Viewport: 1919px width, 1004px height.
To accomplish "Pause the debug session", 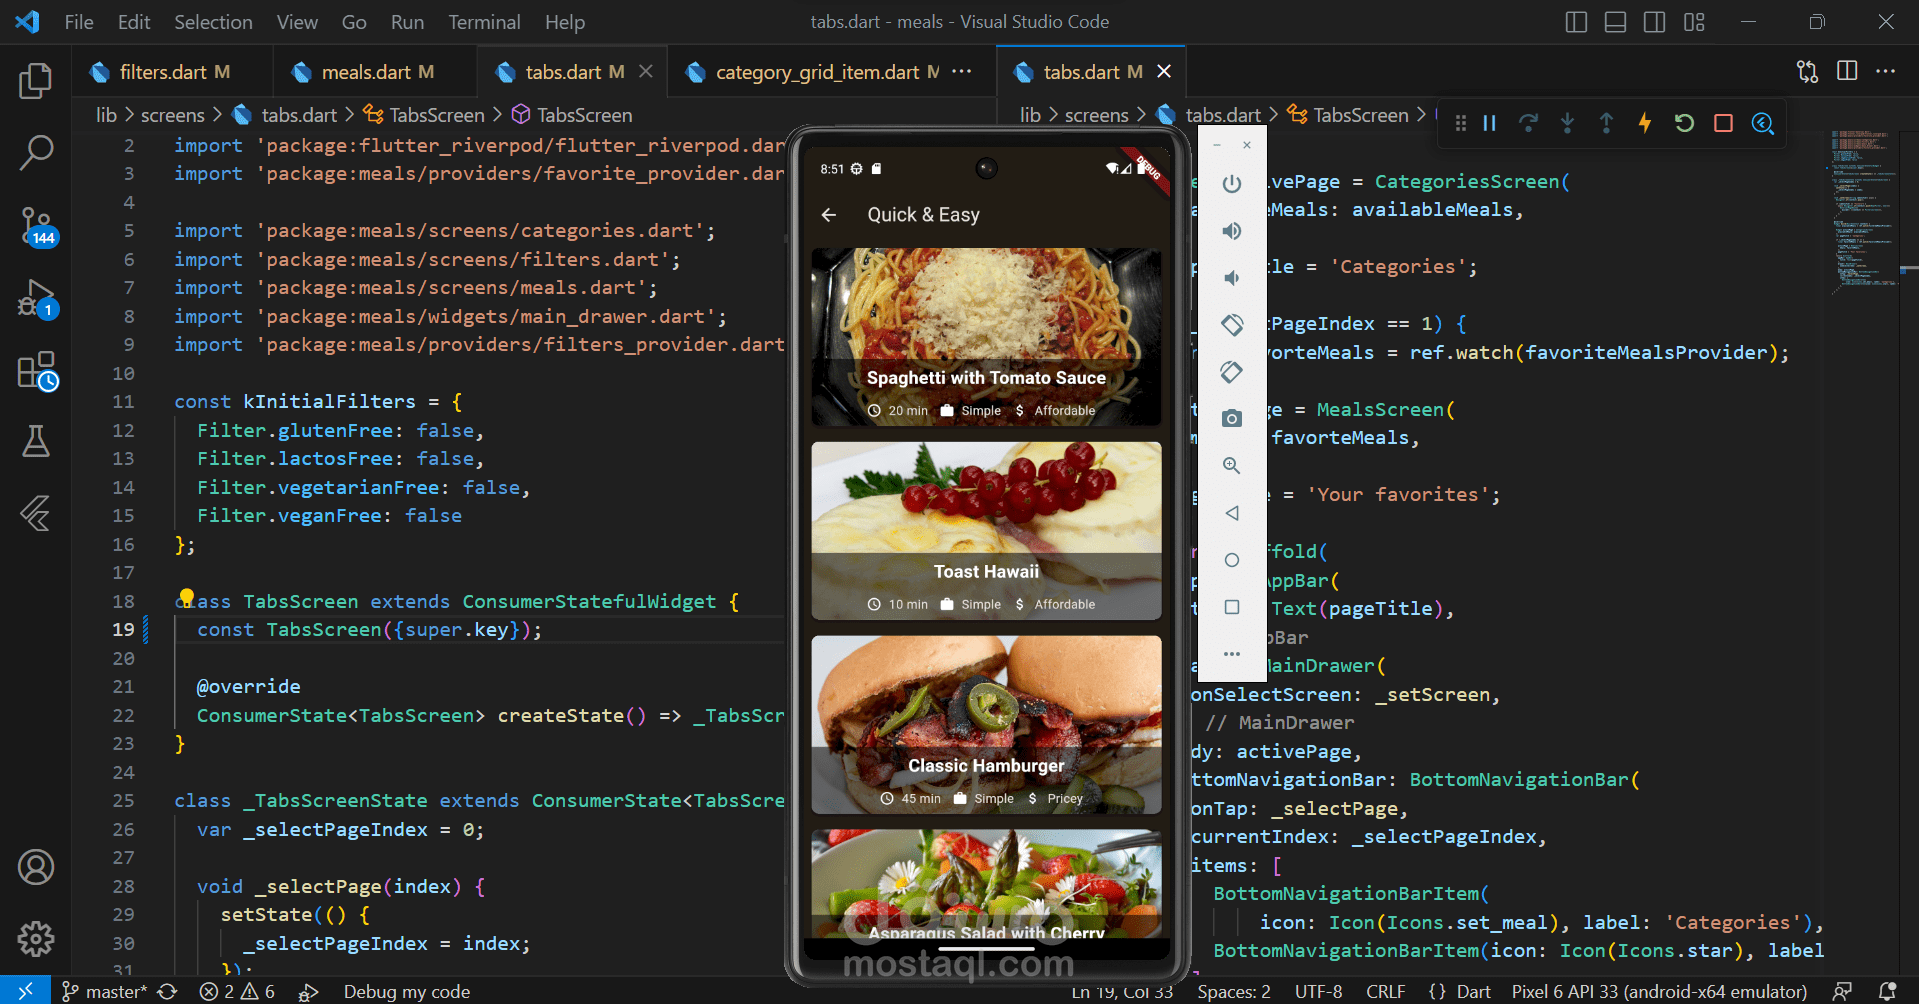I will click(1489, 123).
